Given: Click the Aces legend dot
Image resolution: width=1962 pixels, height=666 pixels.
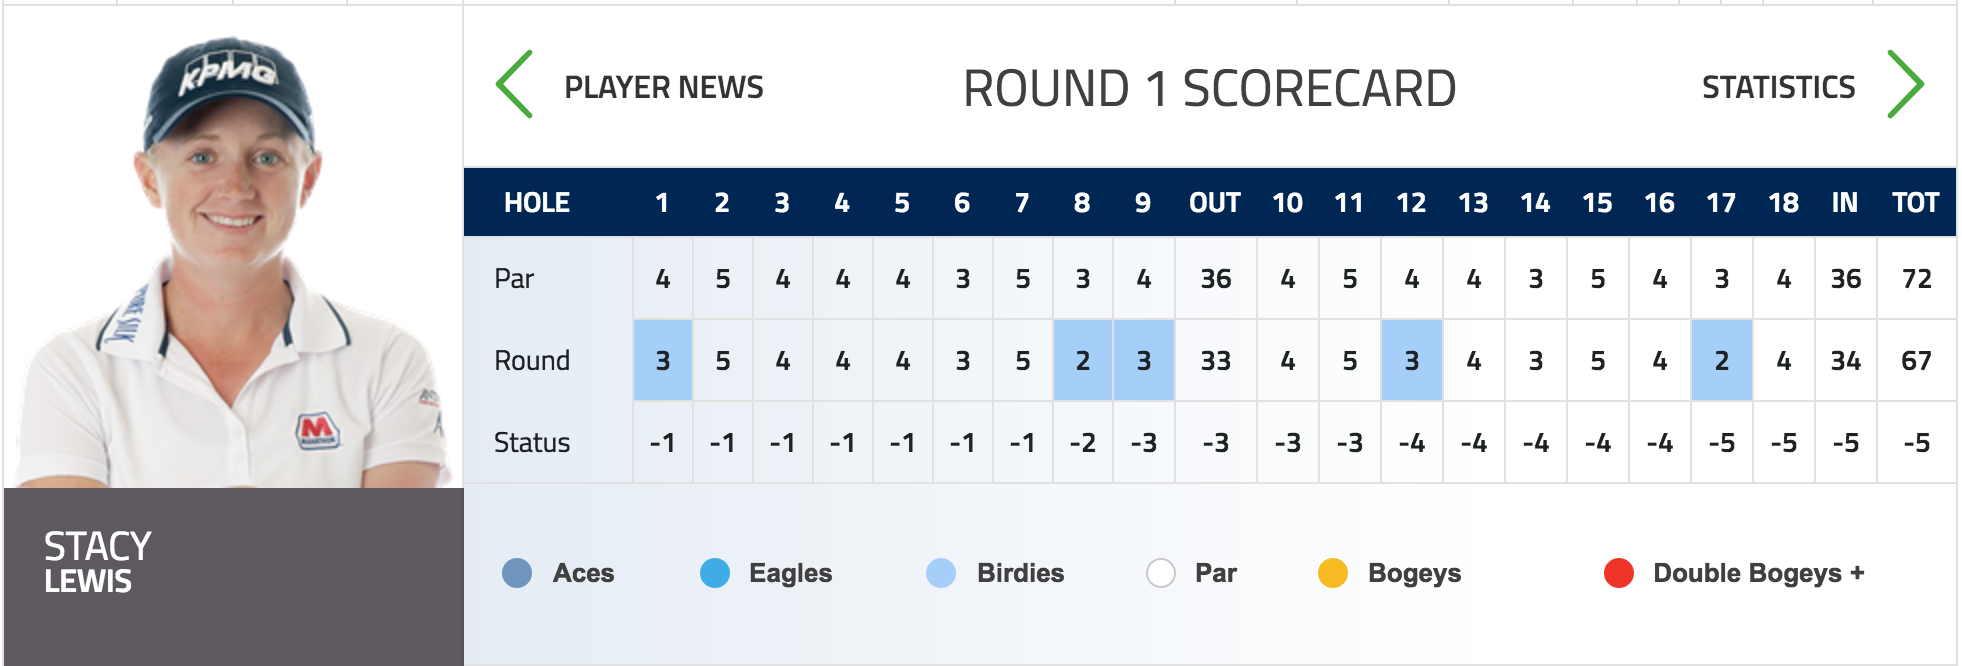Looking at the screenshot, I should [517, 573].
